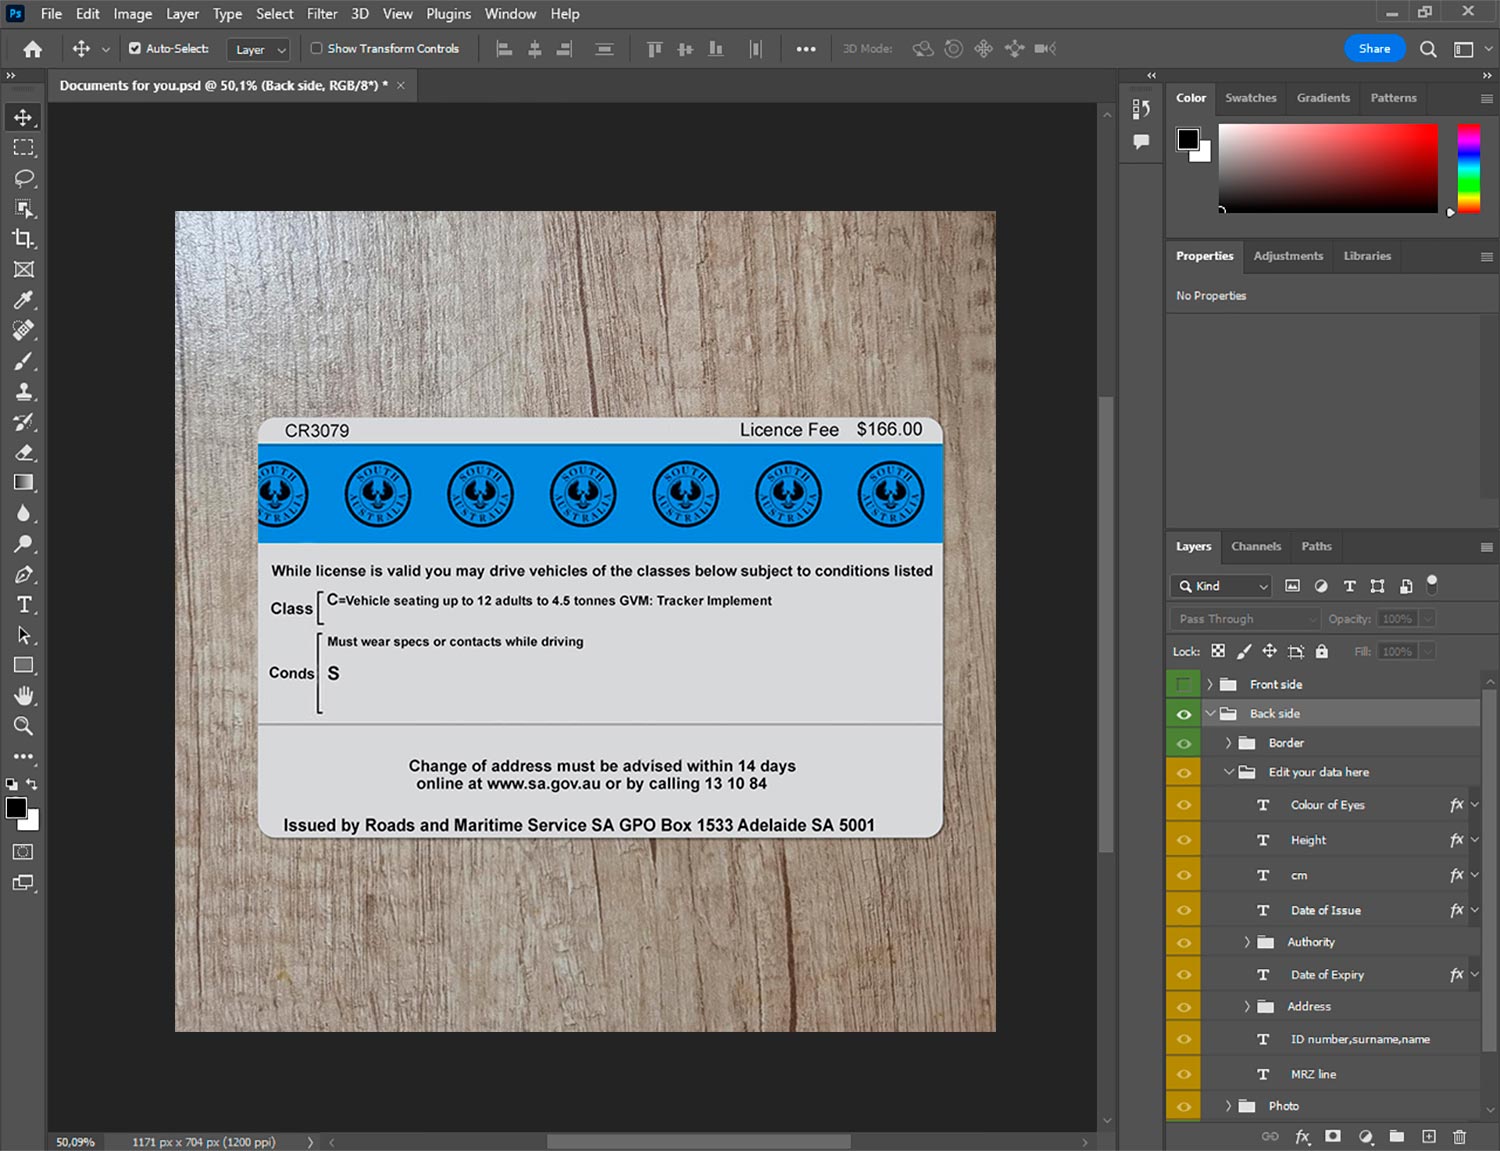Expand the Border layer group
Viewport: 1500px width, 1151px height.
1228,743
